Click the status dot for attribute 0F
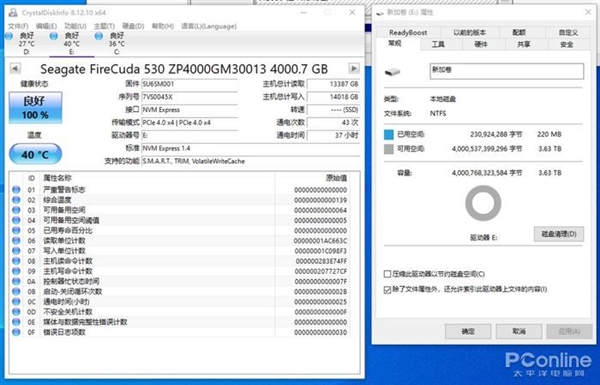 pos(16,332)
